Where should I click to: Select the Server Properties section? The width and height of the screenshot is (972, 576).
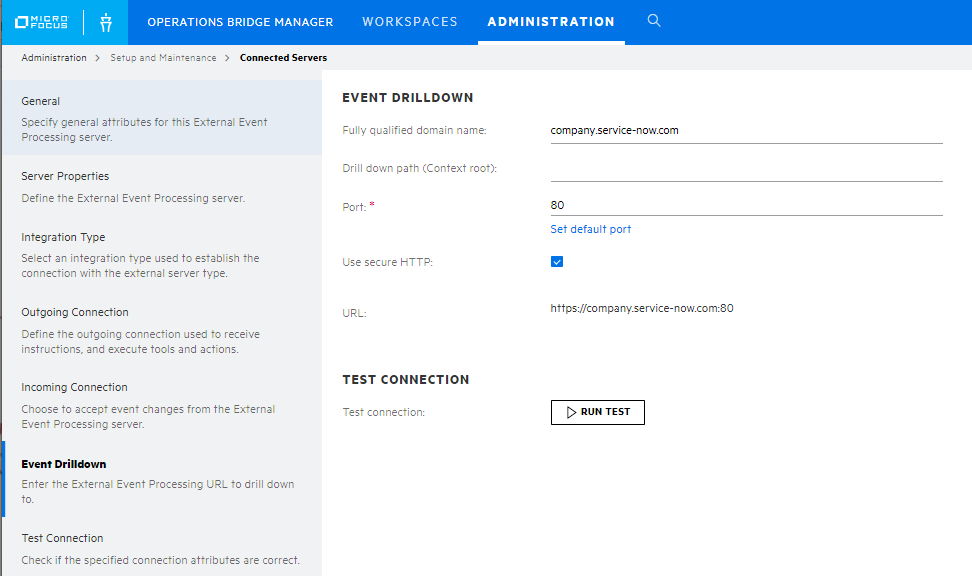[x=161, y=187]
